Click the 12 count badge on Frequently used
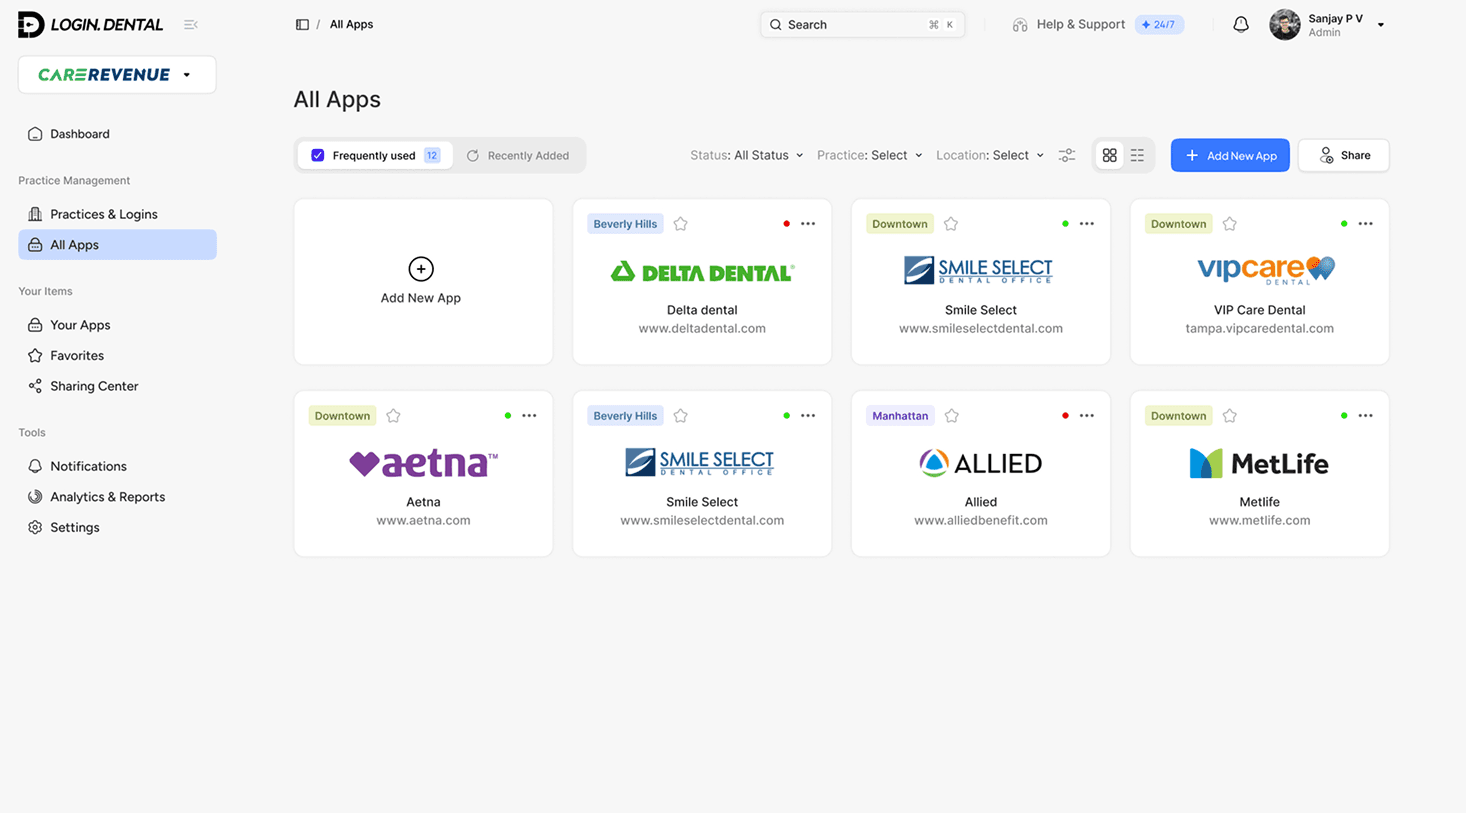 [x=432, y=155]
